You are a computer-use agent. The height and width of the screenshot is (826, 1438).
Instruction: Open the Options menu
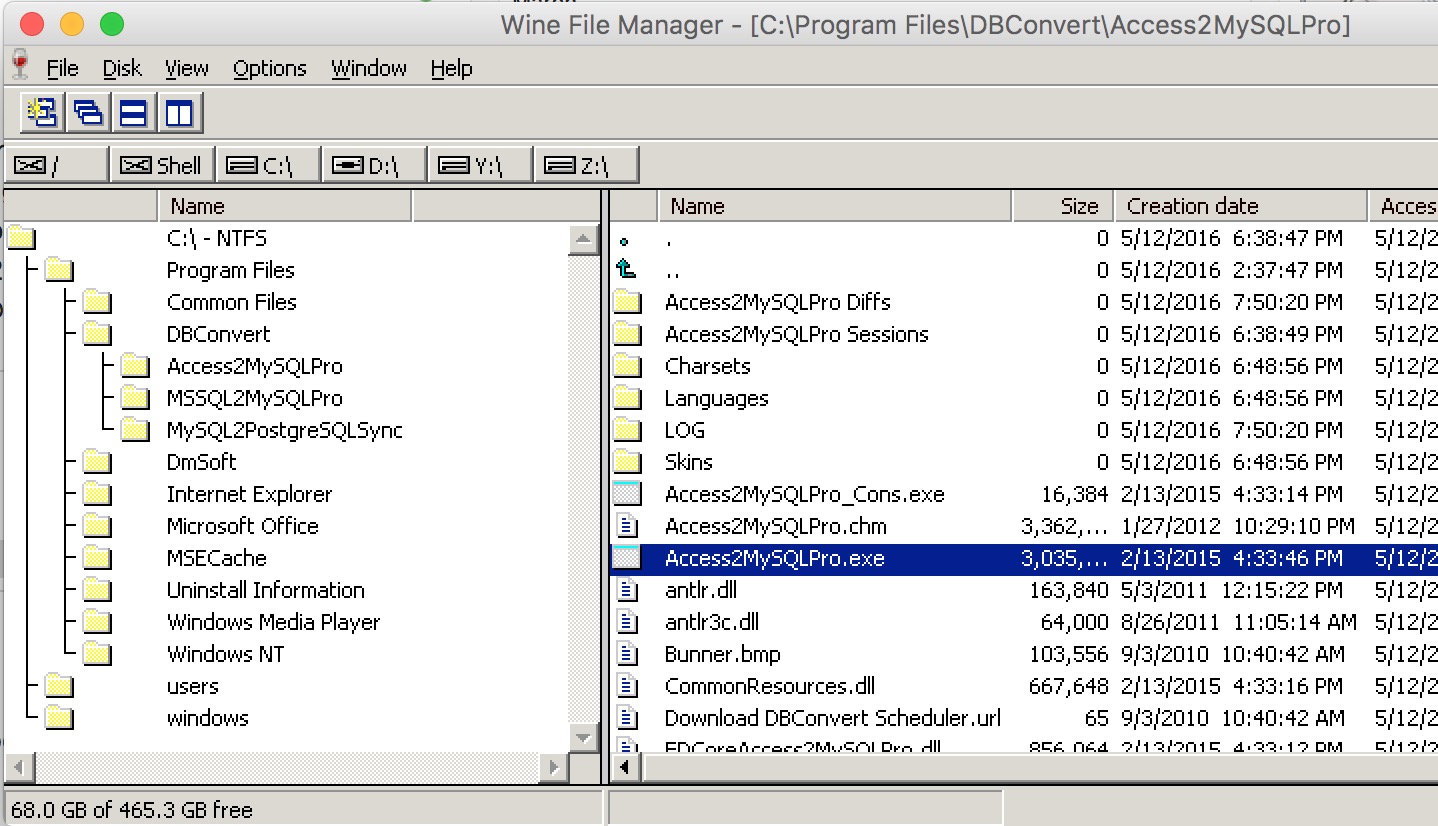click(x=270, y=68)
